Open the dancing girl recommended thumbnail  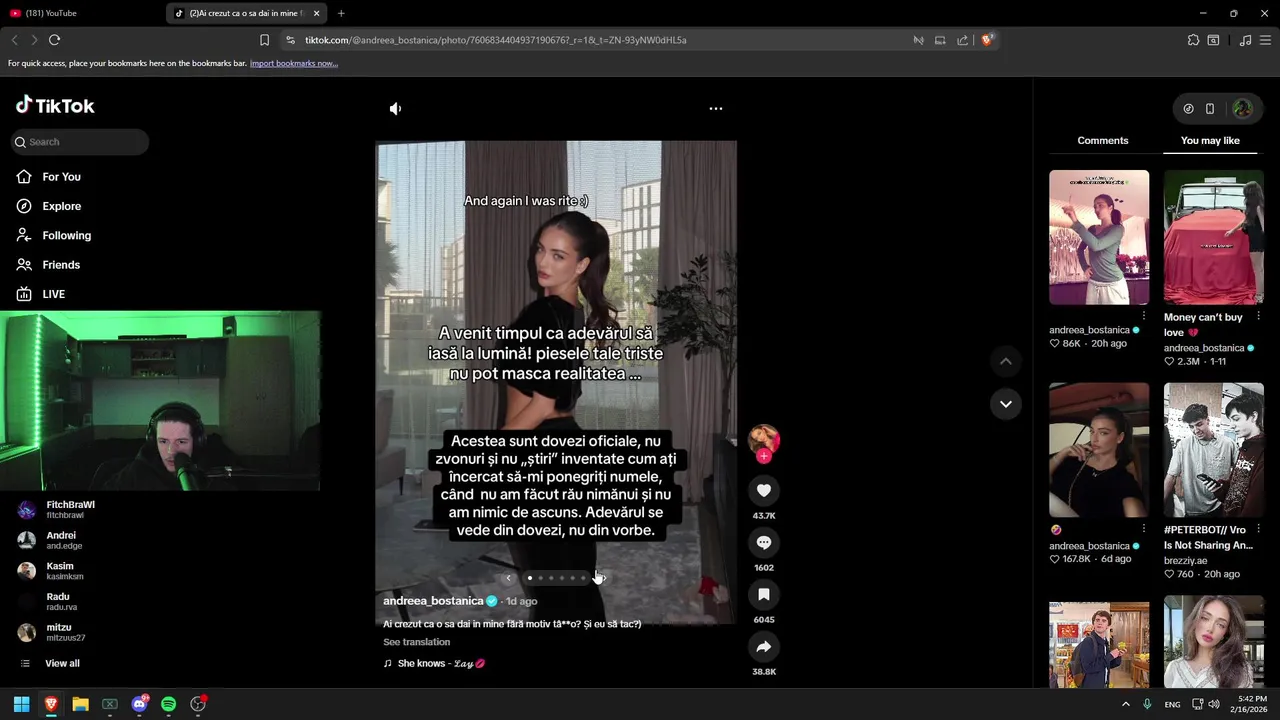click(x=1099, y=237)
